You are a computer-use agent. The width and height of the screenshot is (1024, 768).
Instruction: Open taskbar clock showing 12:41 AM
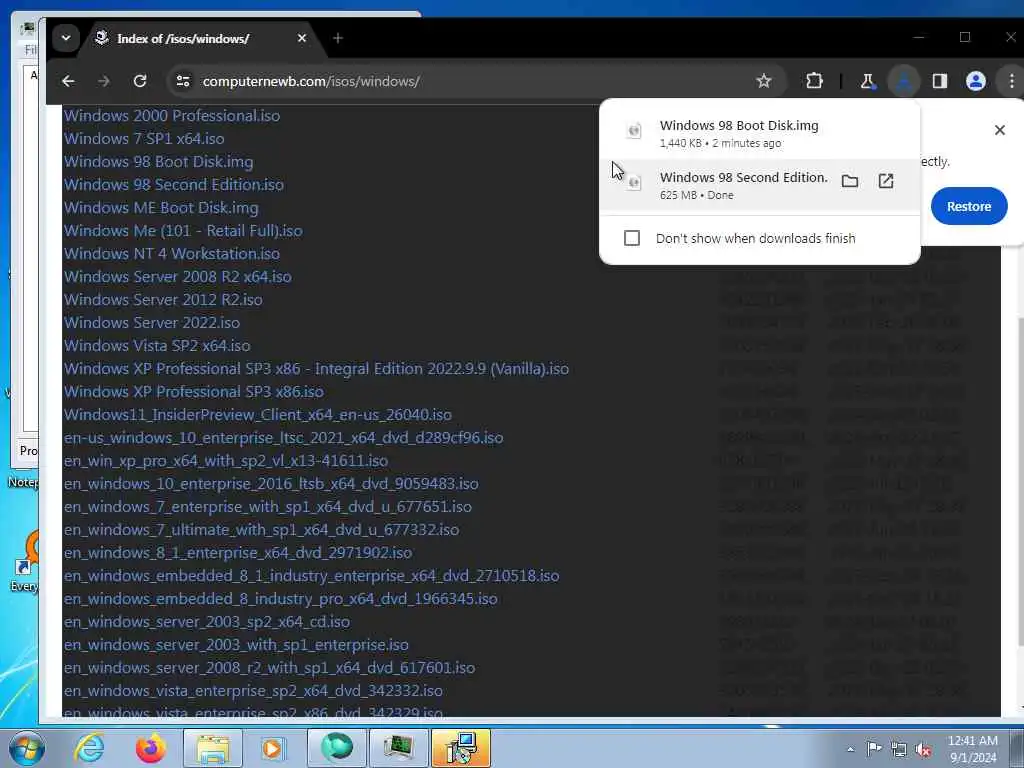tap(973, 749)
